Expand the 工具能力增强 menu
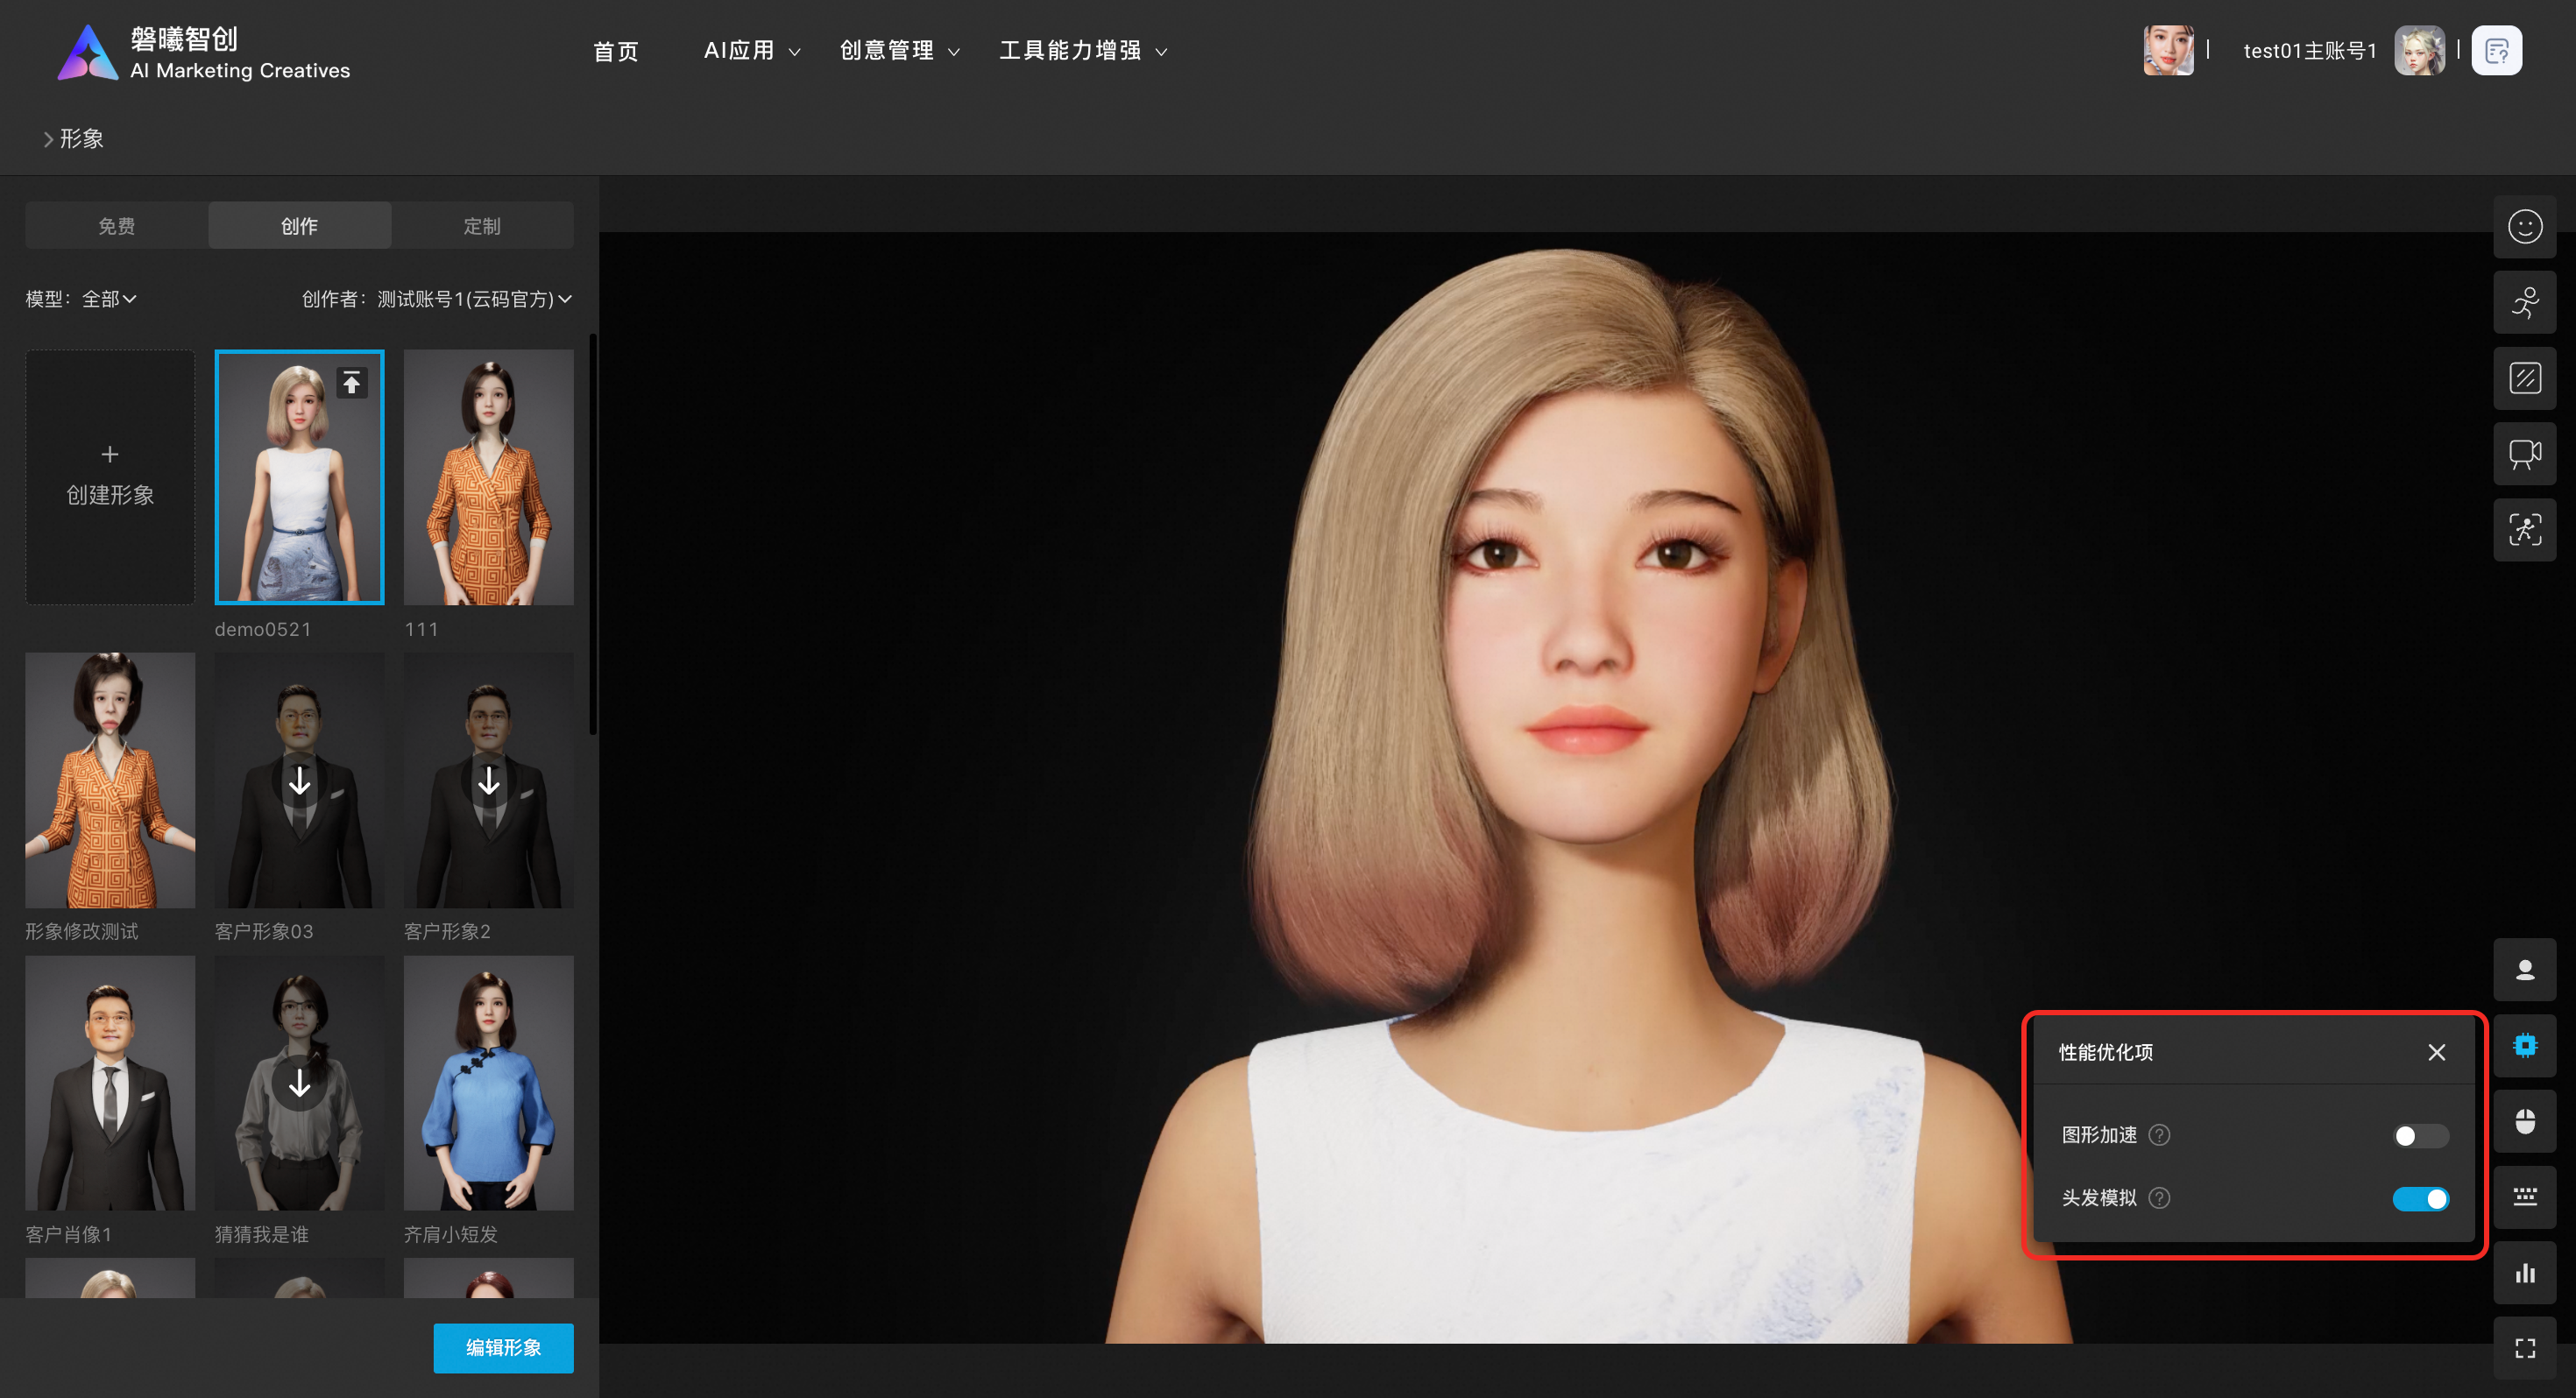This screenshot has height=1398, width=2576. point(1083,51)
